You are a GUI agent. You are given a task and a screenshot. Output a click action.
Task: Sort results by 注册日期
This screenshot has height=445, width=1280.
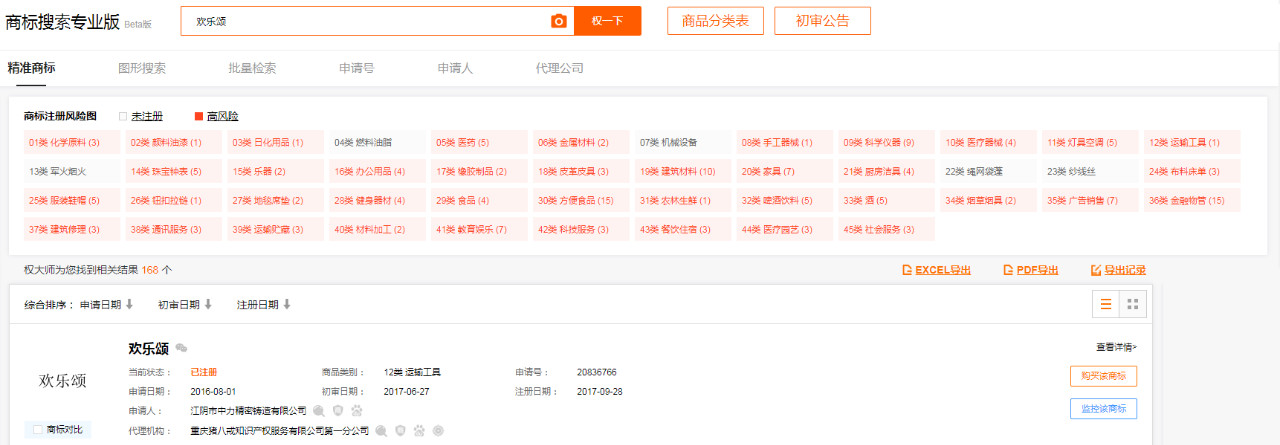[x=263, y=304]
